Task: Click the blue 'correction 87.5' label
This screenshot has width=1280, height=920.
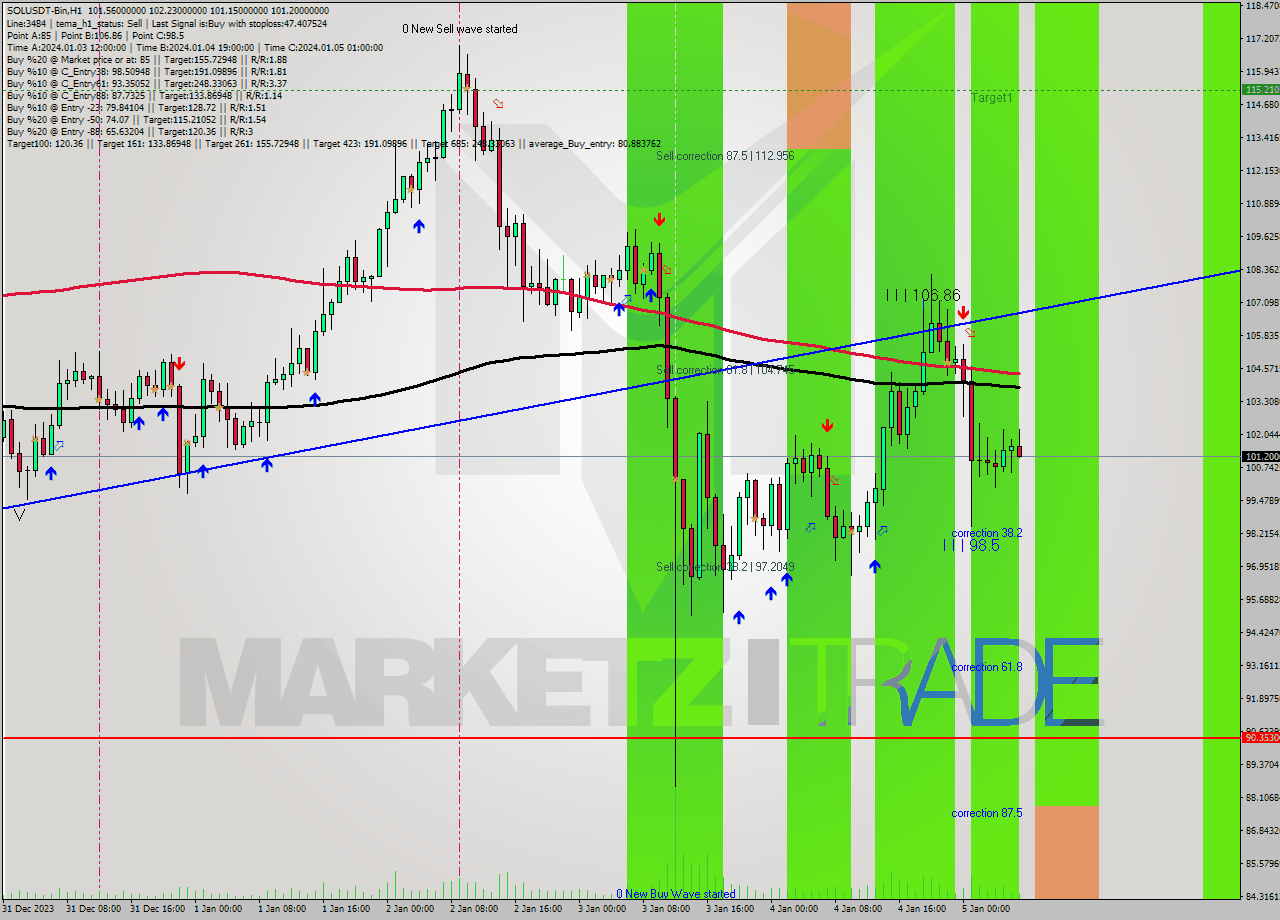Action: click(x=987, y=813)
